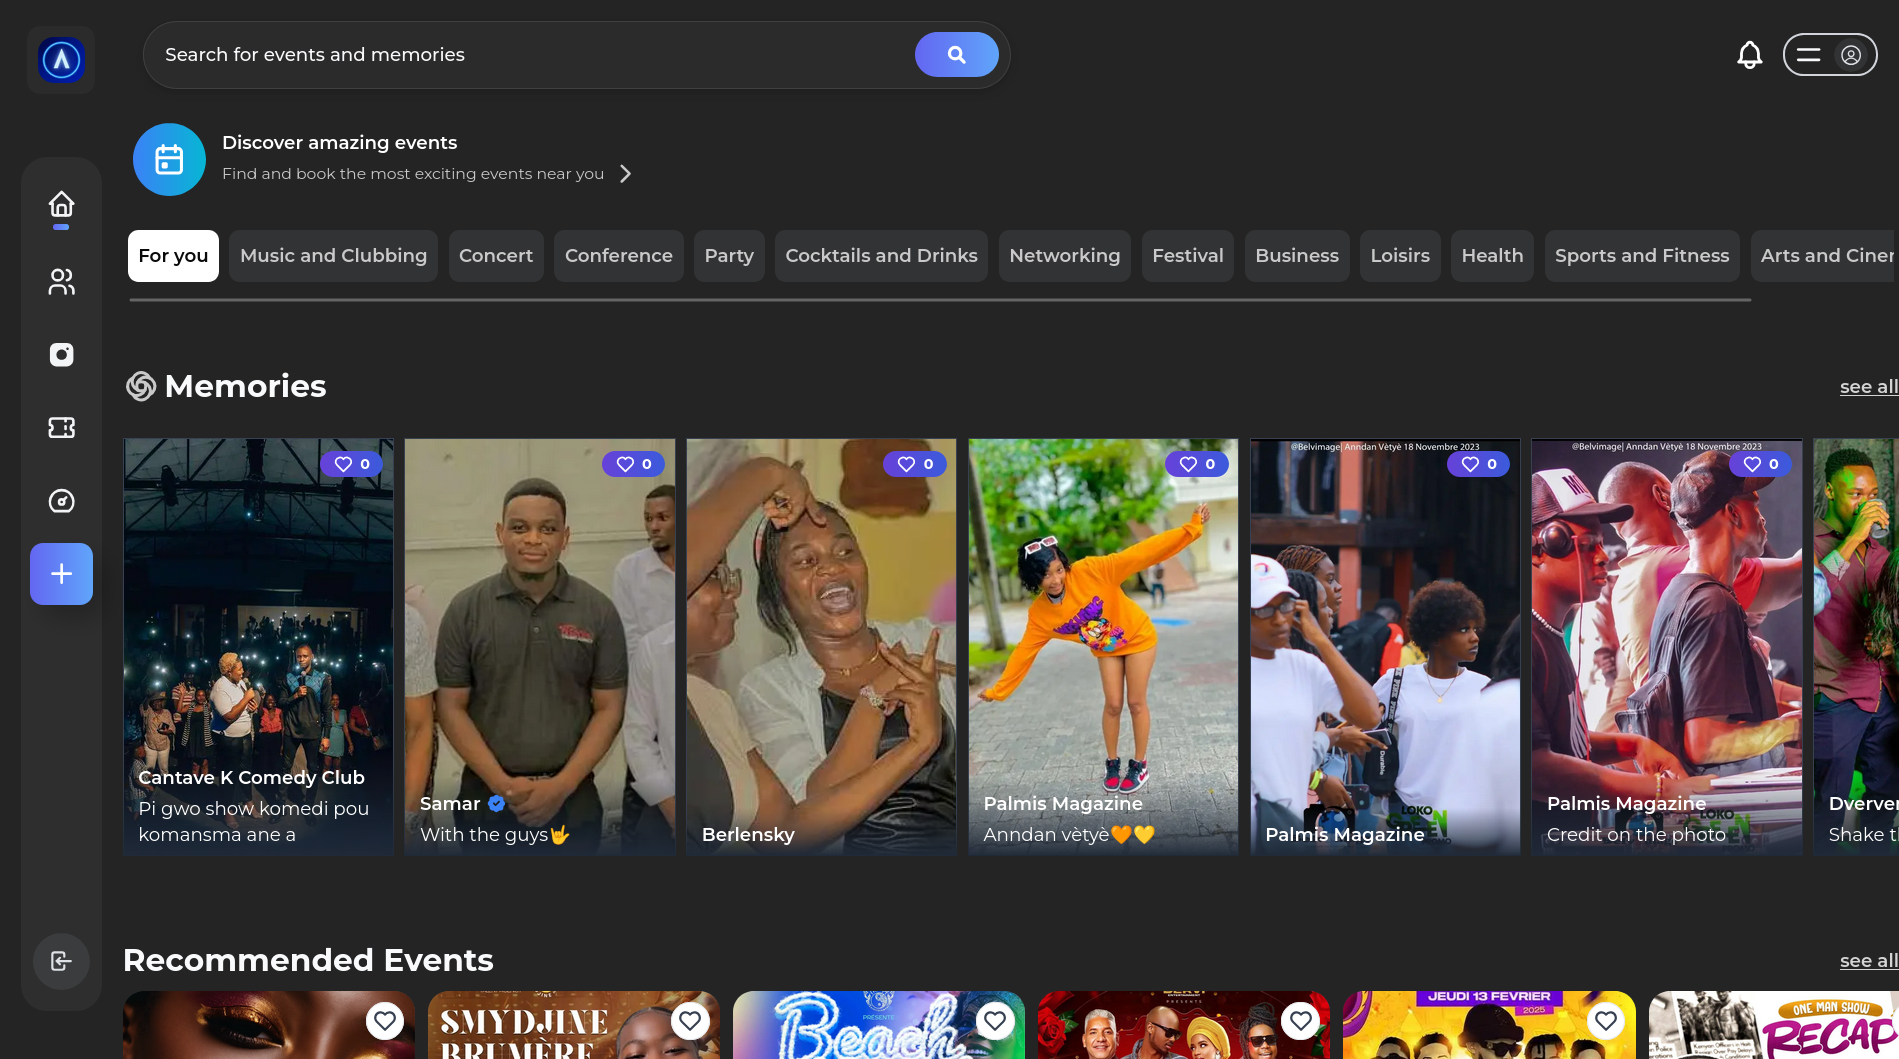Select the For you tab

pos(173,256)
